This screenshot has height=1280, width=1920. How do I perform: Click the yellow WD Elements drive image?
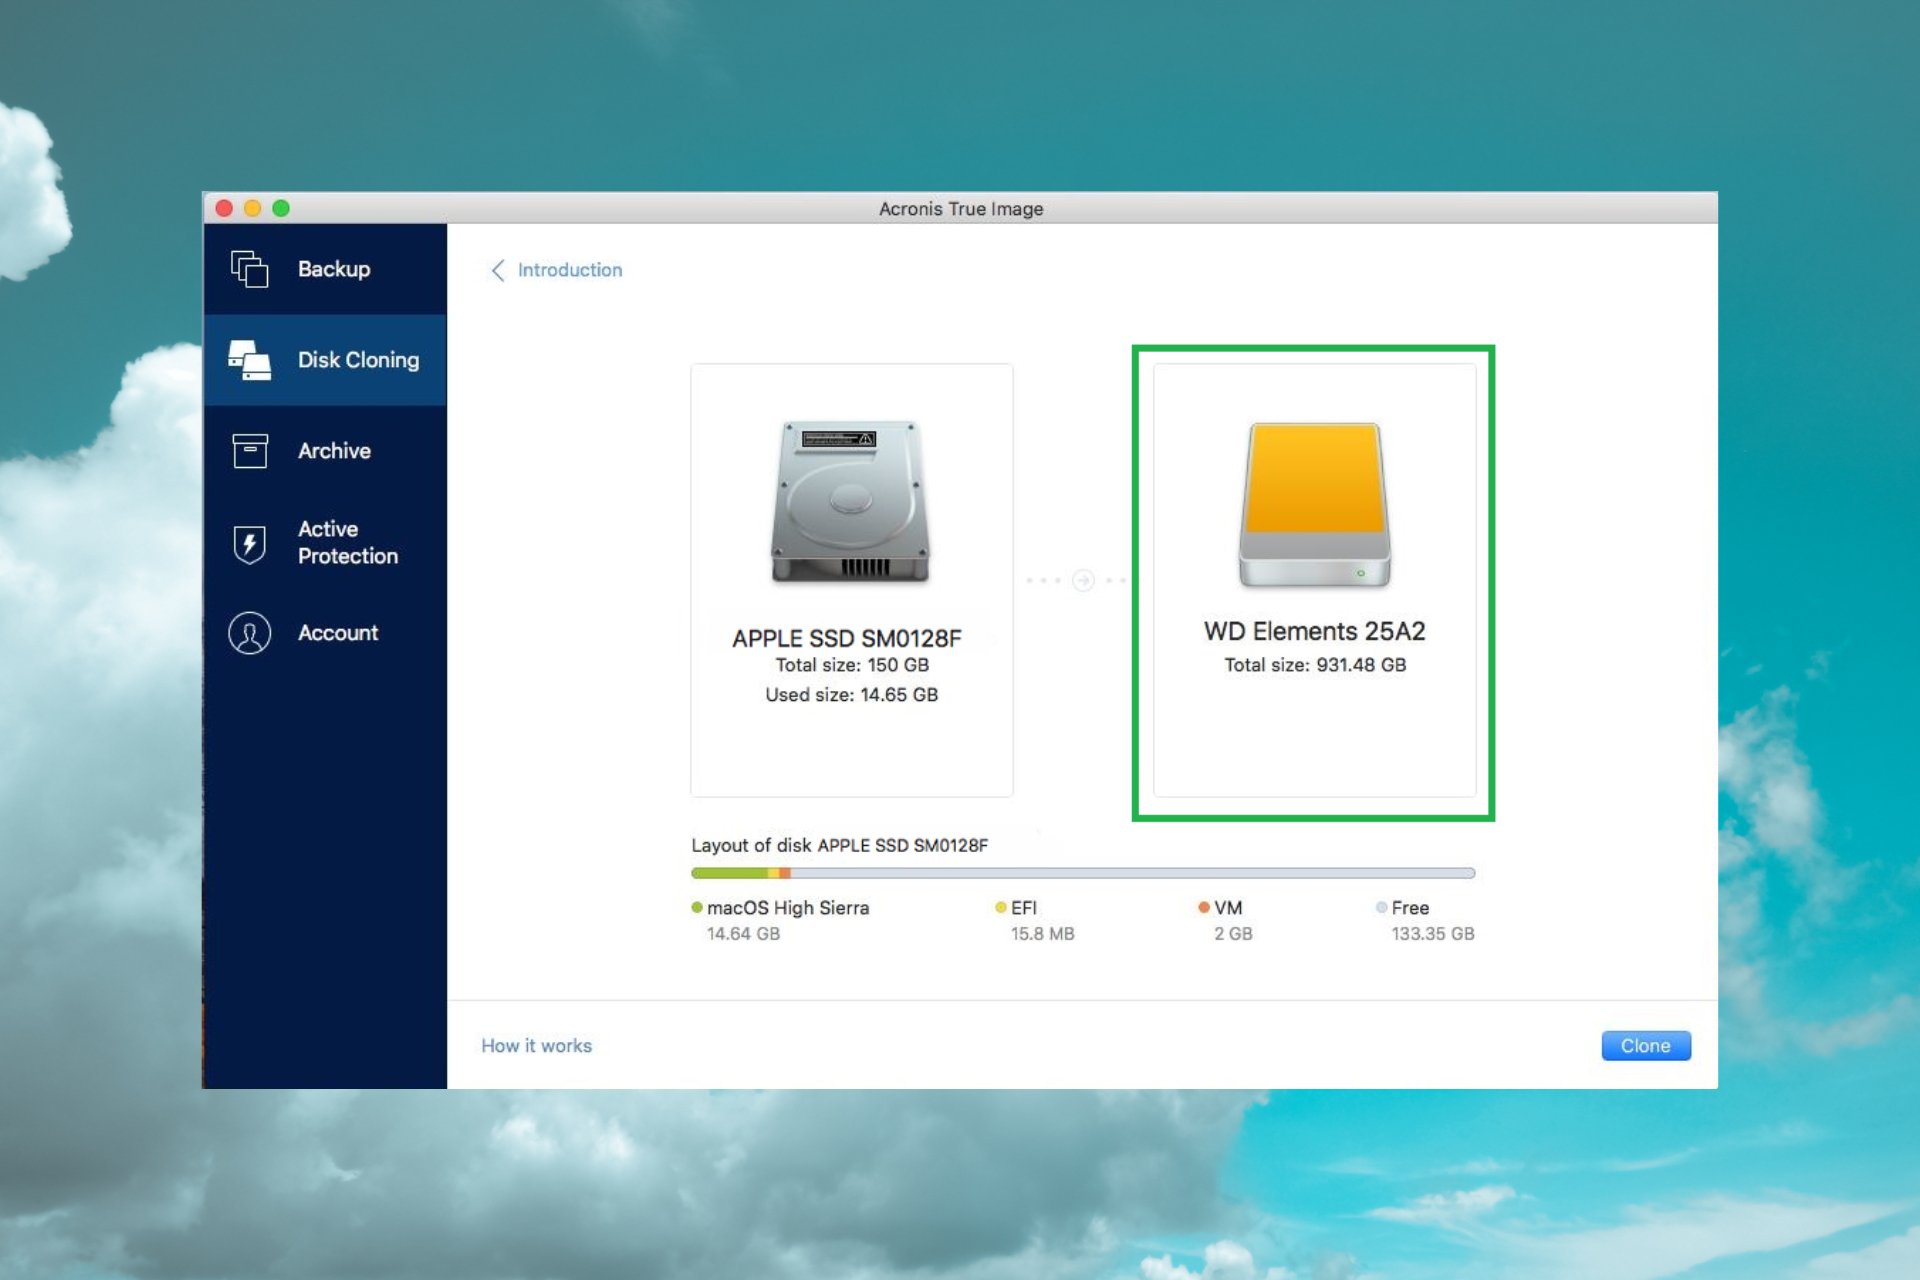click(1315, 505)
